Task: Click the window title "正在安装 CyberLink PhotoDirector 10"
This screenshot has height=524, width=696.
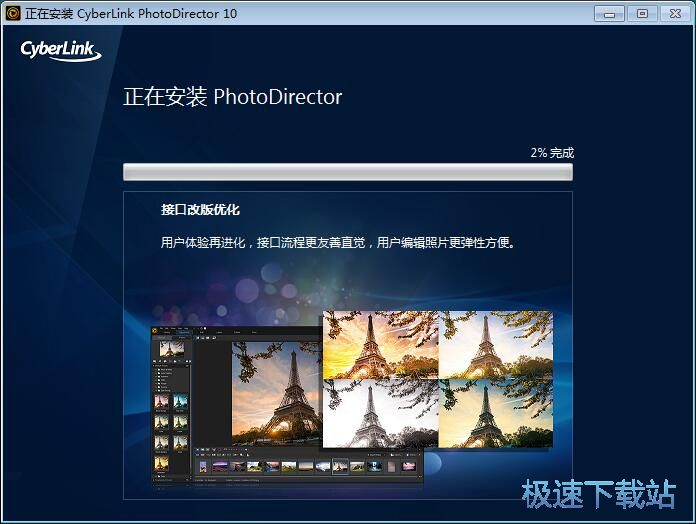Action: tap(131, 14)
